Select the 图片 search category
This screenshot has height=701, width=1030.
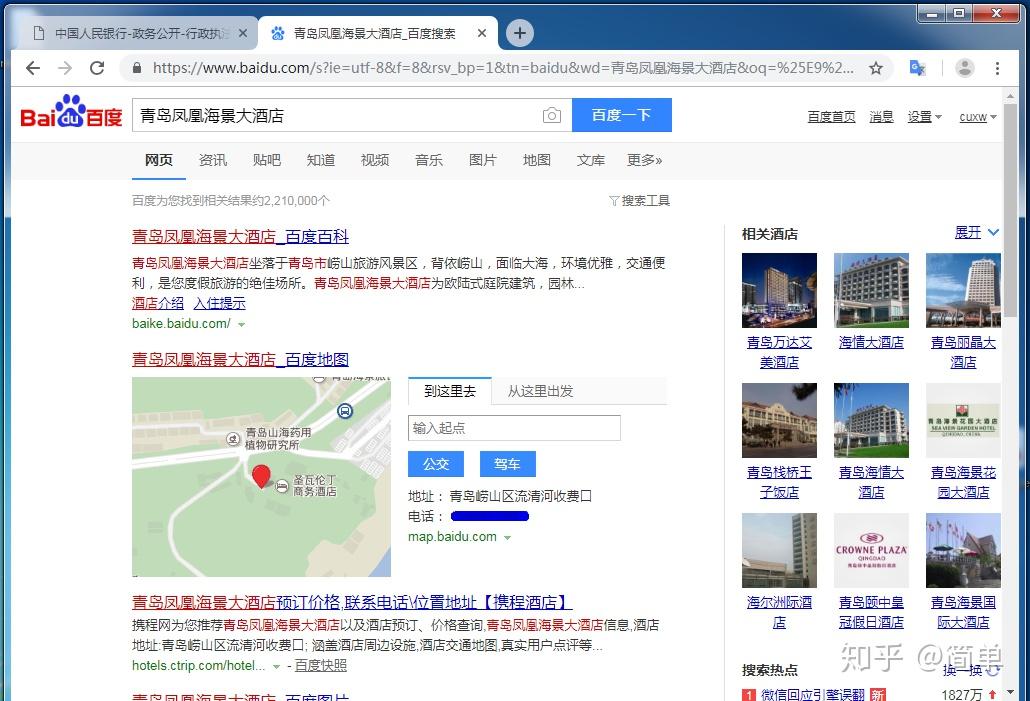click(x=483, y=160)
